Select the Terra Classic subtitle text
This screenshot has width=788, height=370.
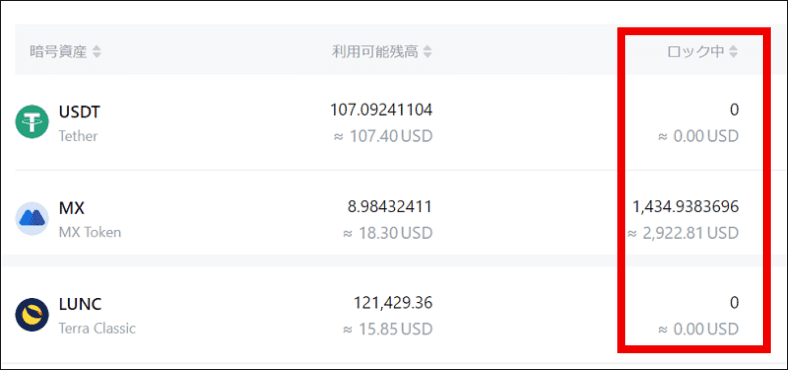tap(97, 329)
